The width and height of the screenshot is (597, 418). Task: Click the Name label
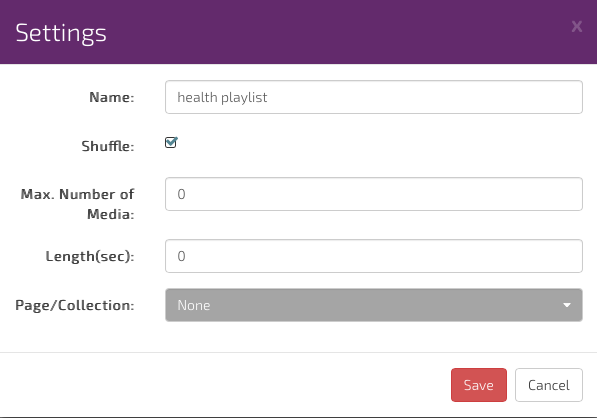[x=112, y=97]
